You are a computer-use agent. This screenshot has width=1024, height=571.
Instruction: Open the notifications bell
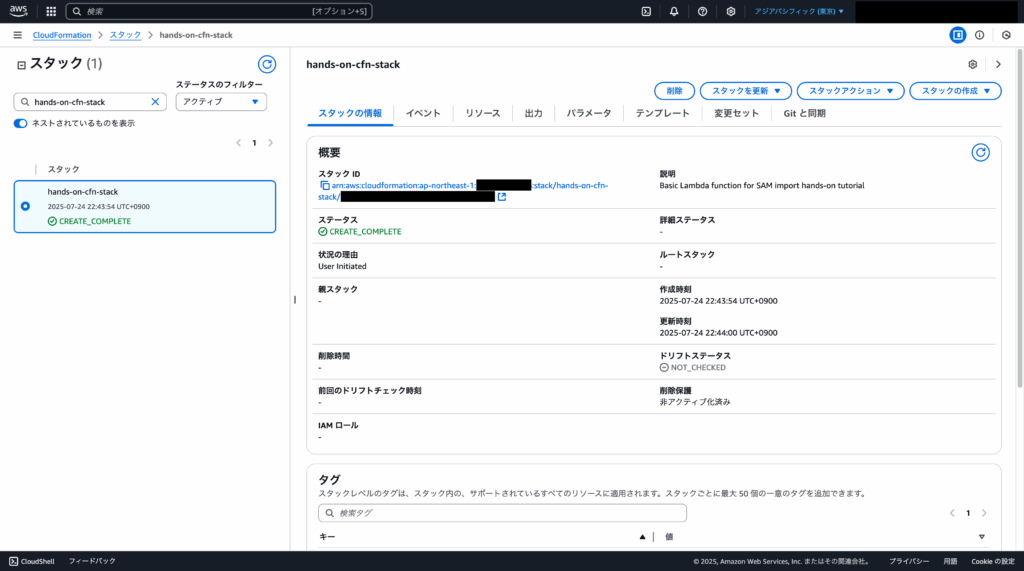[x=674, y=11]
